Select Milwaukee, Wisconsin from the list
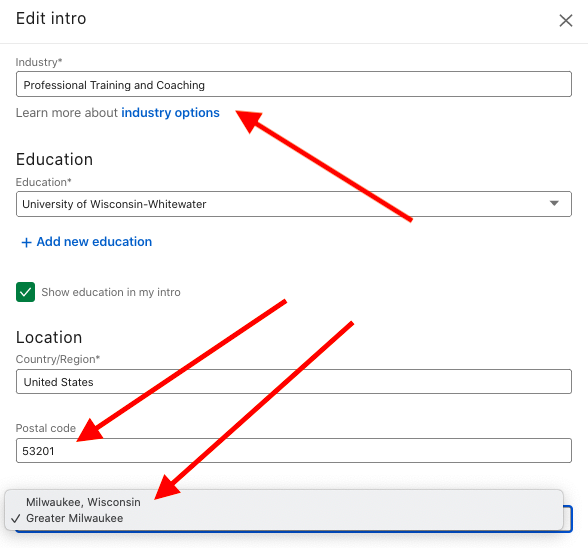Viewport: 588px width, 548px height. [x=83, y=502]
